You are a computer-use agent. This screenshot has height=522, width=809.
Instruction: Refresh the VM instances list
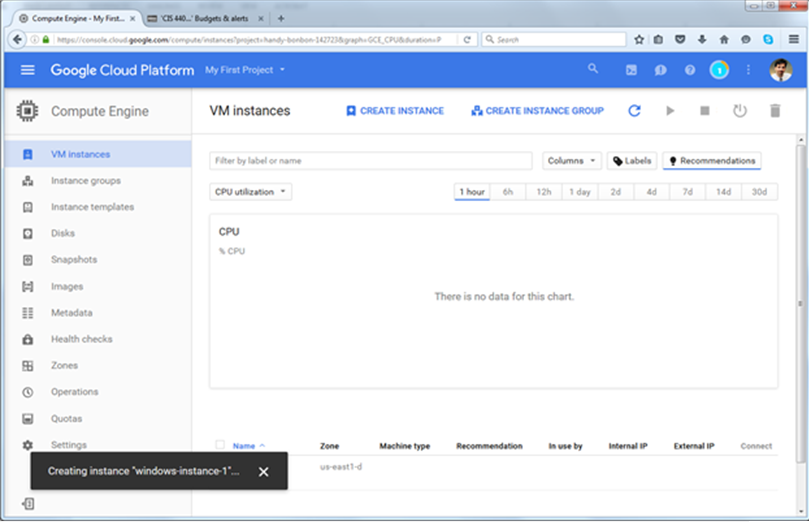point(635,110)
